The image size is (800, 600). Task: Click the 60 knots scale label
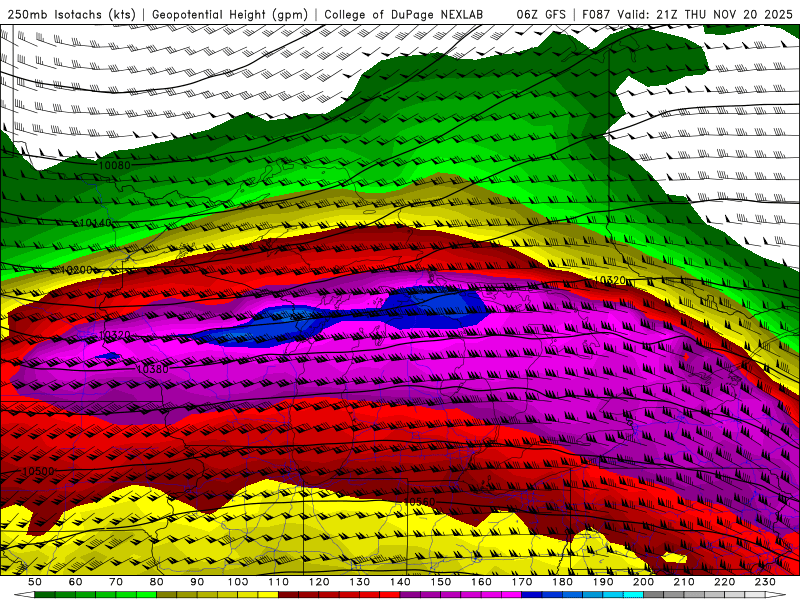pos(75,582)
